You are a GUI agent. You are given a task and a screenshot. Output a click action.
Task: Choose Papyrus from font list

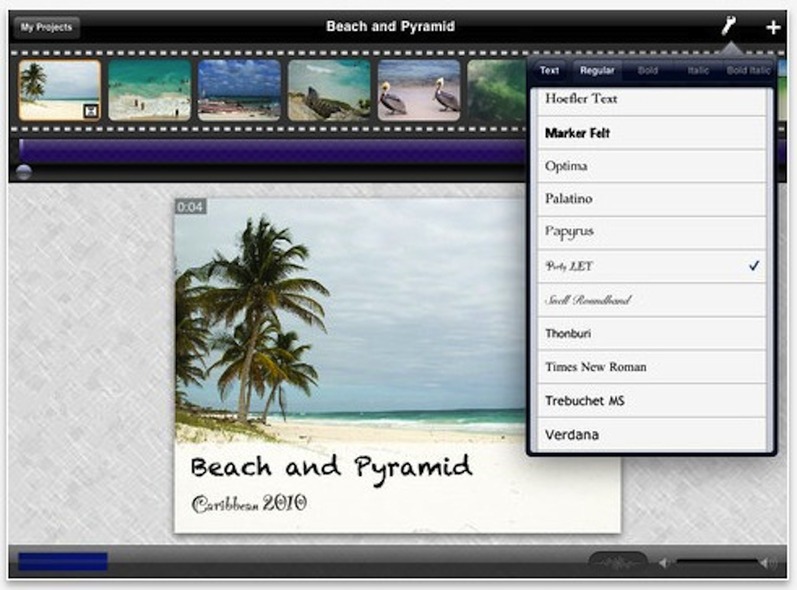point(650,232)
